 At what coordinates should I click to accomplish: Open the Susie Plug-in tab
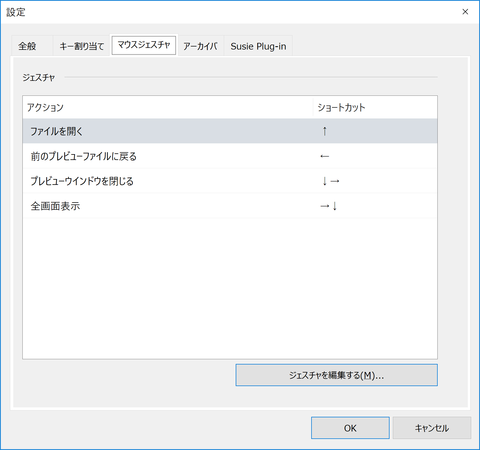coord(258,46)
